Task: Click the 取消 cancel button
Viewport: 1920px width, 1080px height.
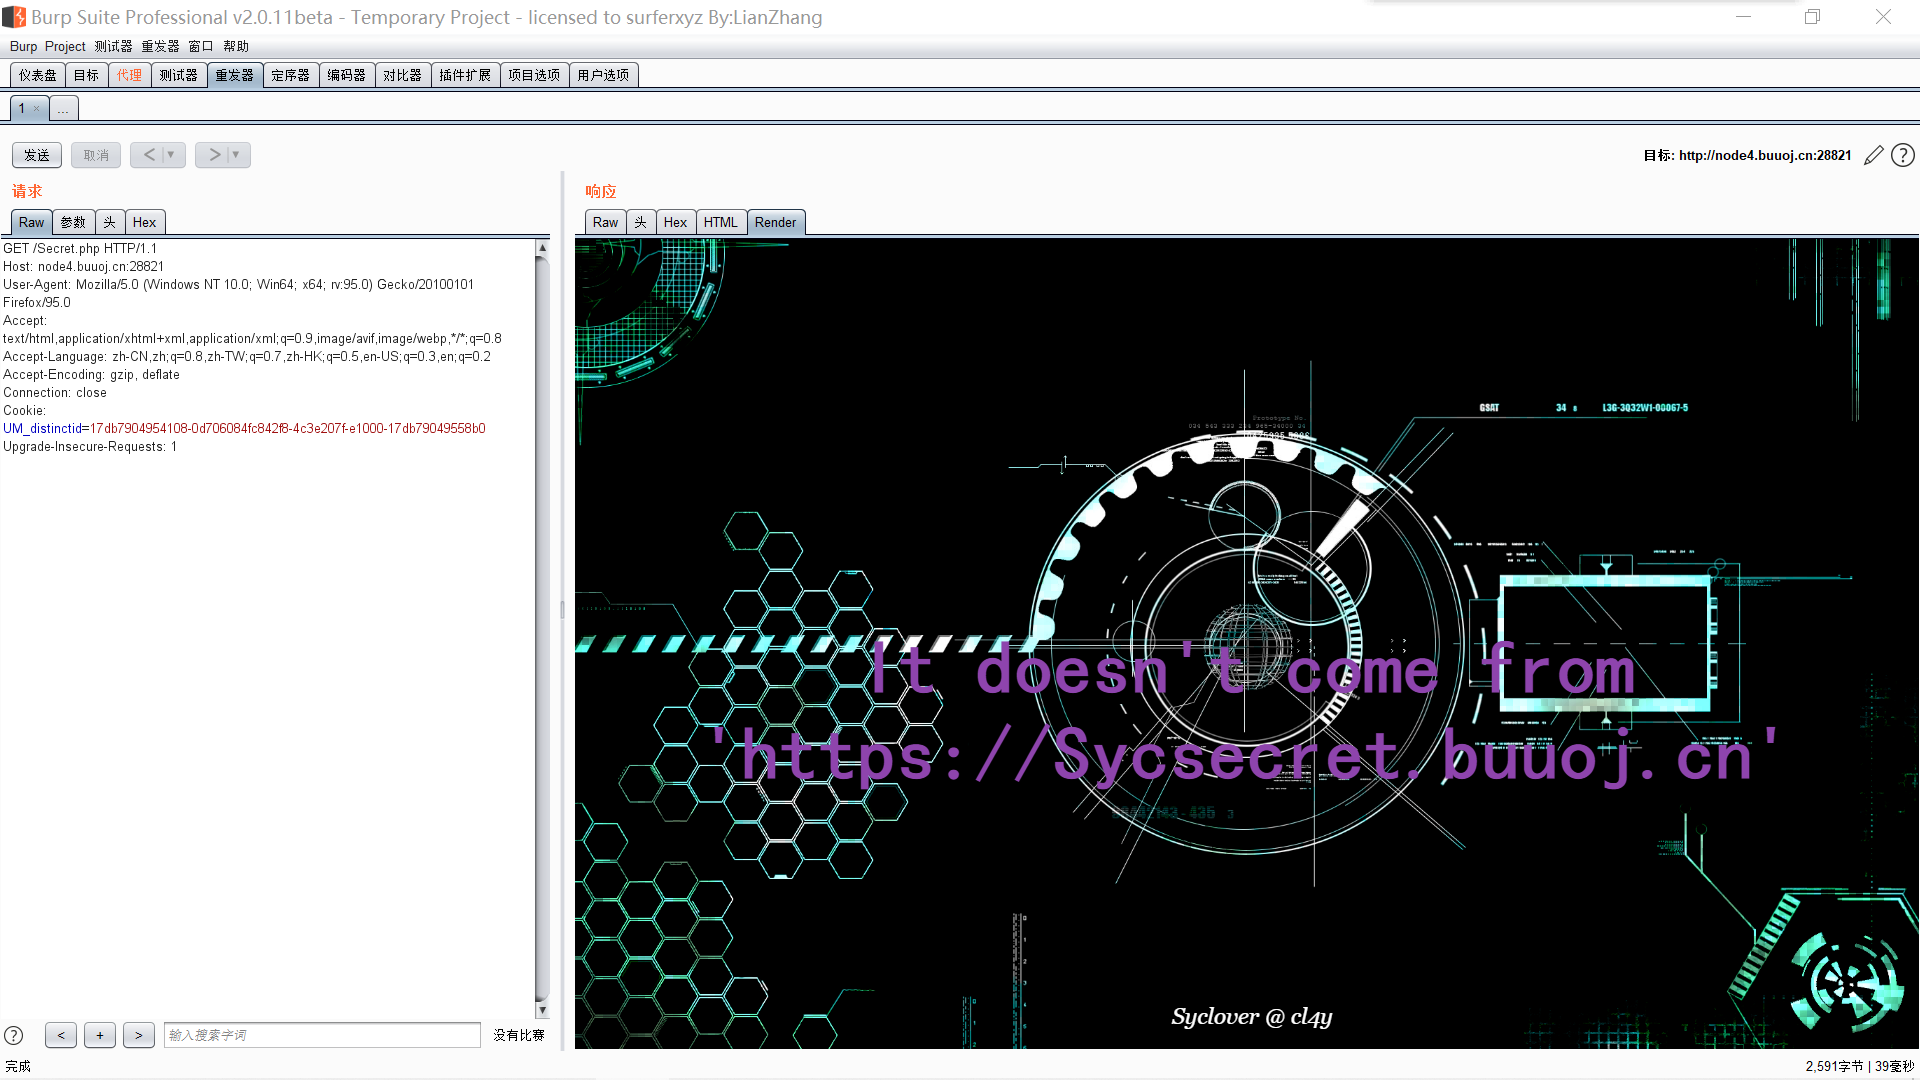Action: pos(96,155)
